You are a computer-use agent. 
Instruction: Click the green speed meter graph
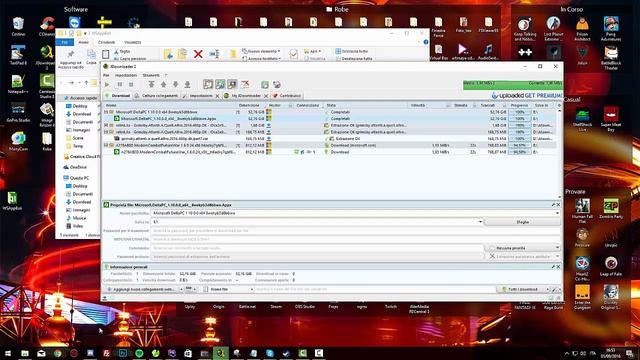(x=513, y=84)
